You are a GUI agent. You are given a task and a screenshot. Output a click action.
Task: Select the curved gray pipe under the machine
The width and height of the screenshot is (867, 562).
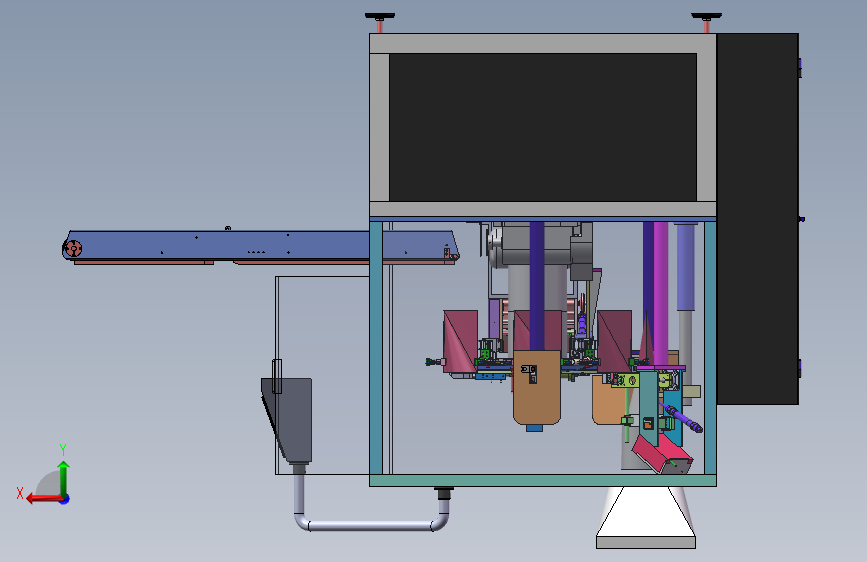[373, 508]
